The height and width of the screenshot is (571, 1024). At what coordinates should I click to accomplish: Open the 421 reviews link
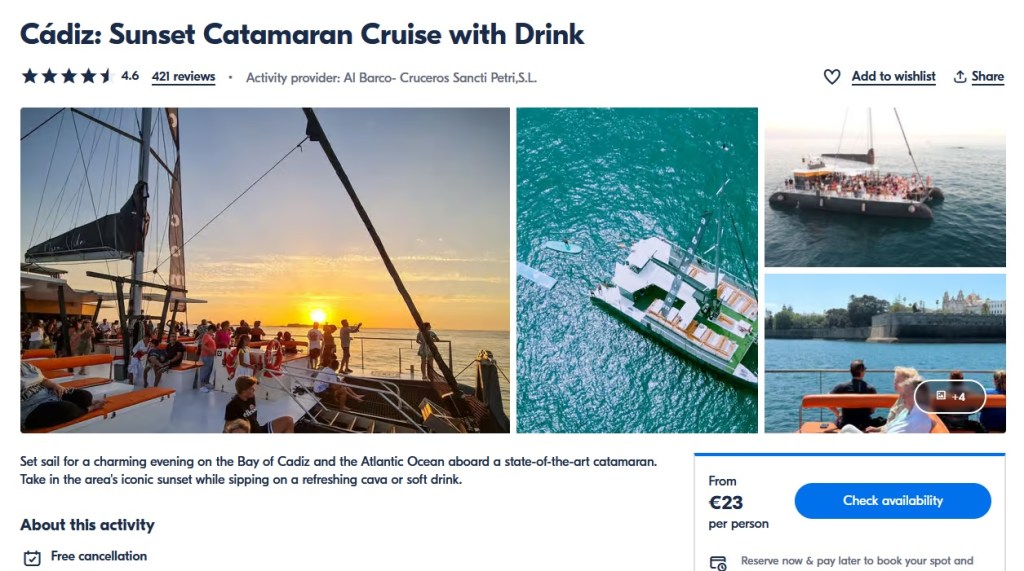coord(183,76)
